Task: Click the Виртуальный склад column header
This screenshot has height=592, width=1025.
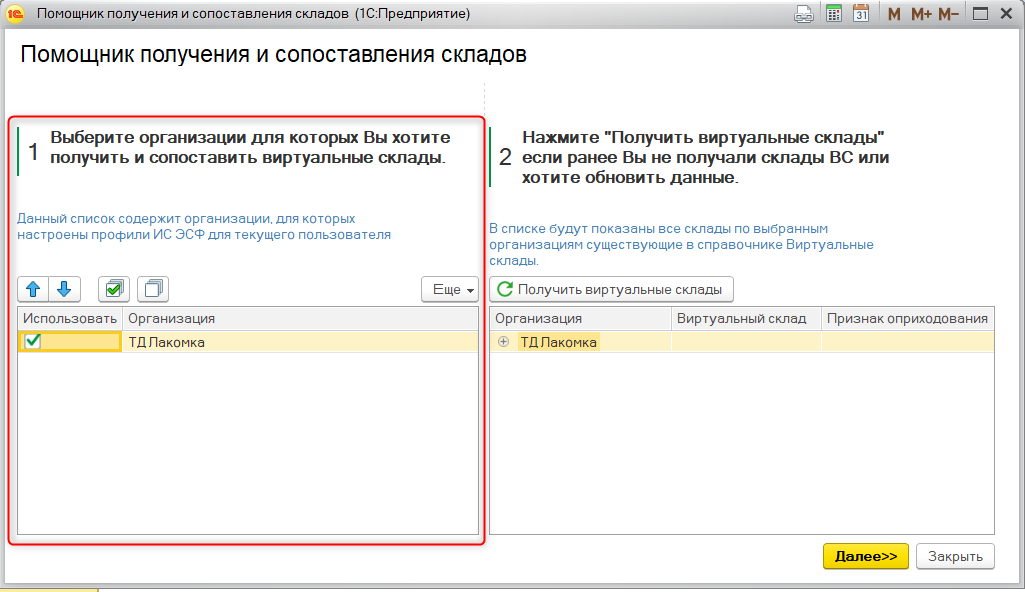Action: [745, 317]
